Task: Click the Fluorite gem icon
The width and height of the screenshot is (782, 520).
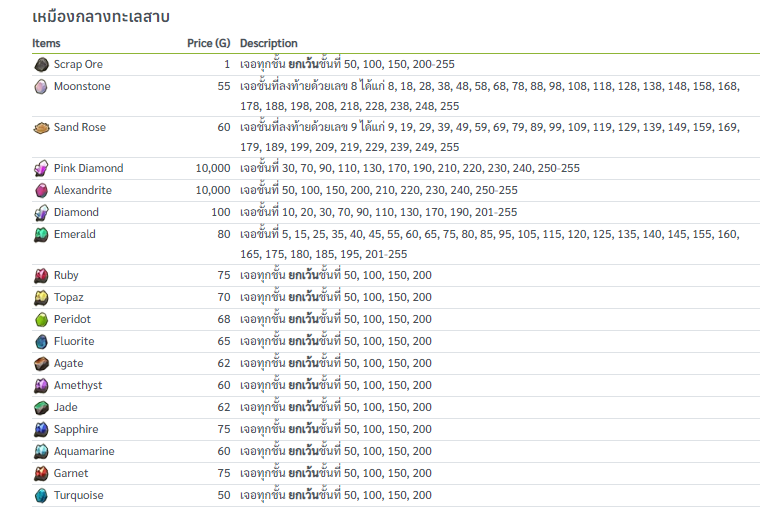Action: coord(41,341)
